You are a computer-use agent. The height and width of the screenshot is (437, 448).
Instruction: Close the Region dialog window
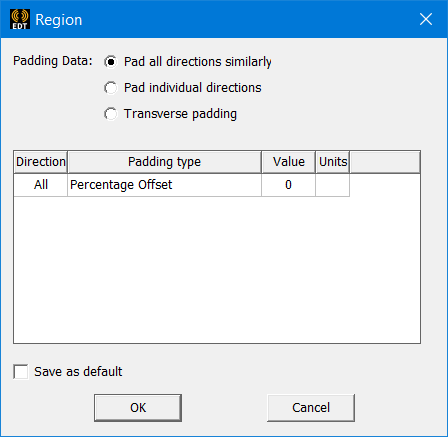point(426,19)
